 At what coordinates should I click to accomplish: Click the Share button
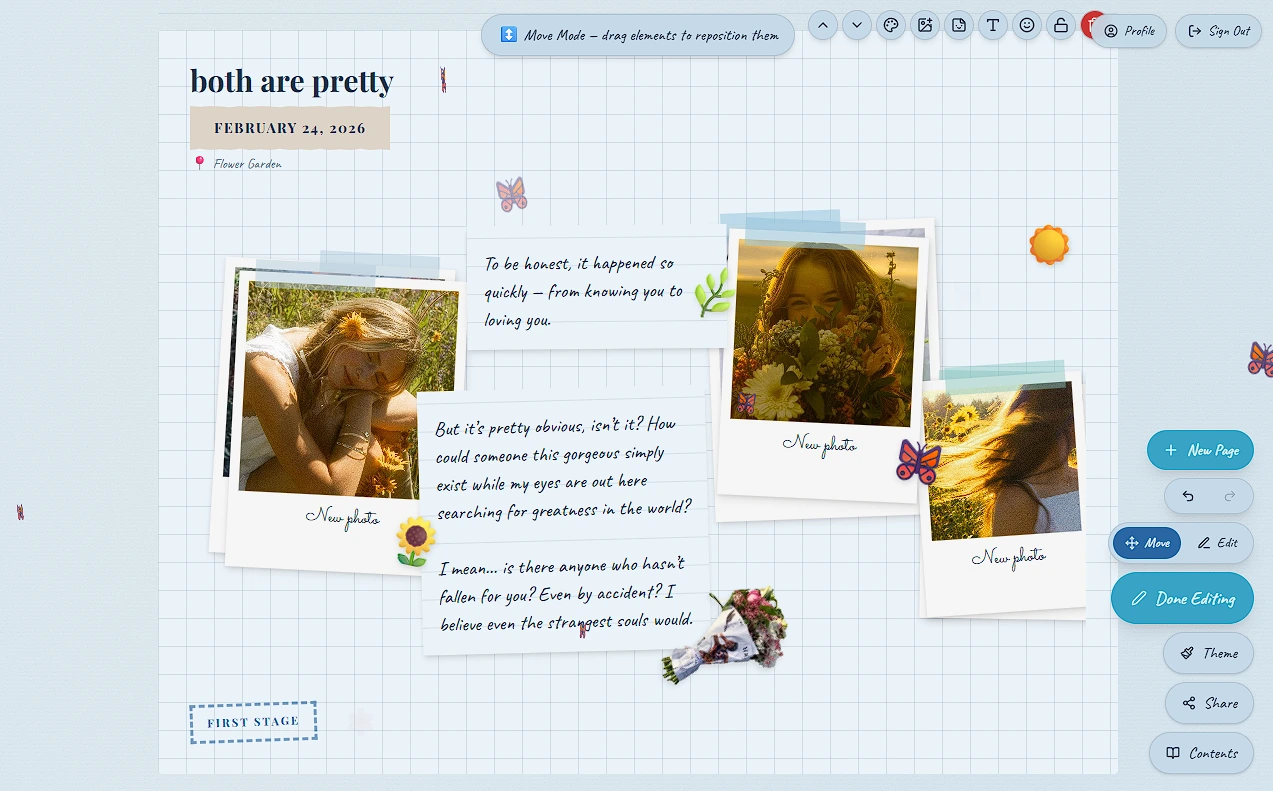point(1209,703)
